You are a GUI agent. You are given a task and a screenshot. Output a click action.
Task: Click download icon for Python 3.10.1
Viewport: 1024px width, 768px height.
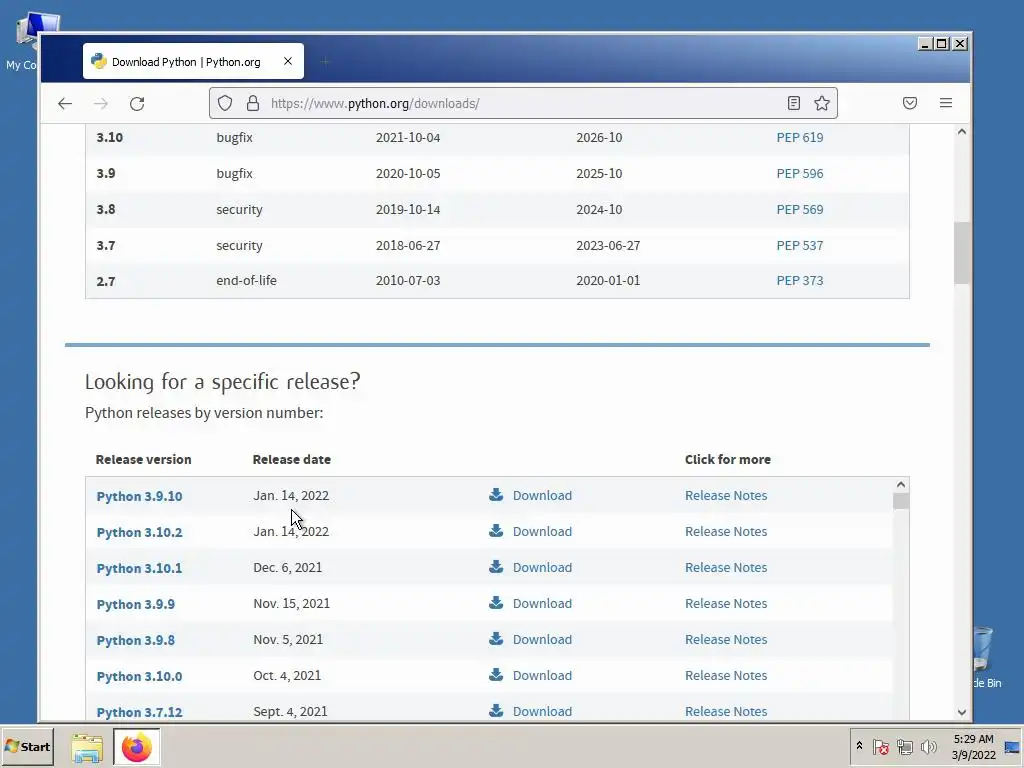coord(496,567)
